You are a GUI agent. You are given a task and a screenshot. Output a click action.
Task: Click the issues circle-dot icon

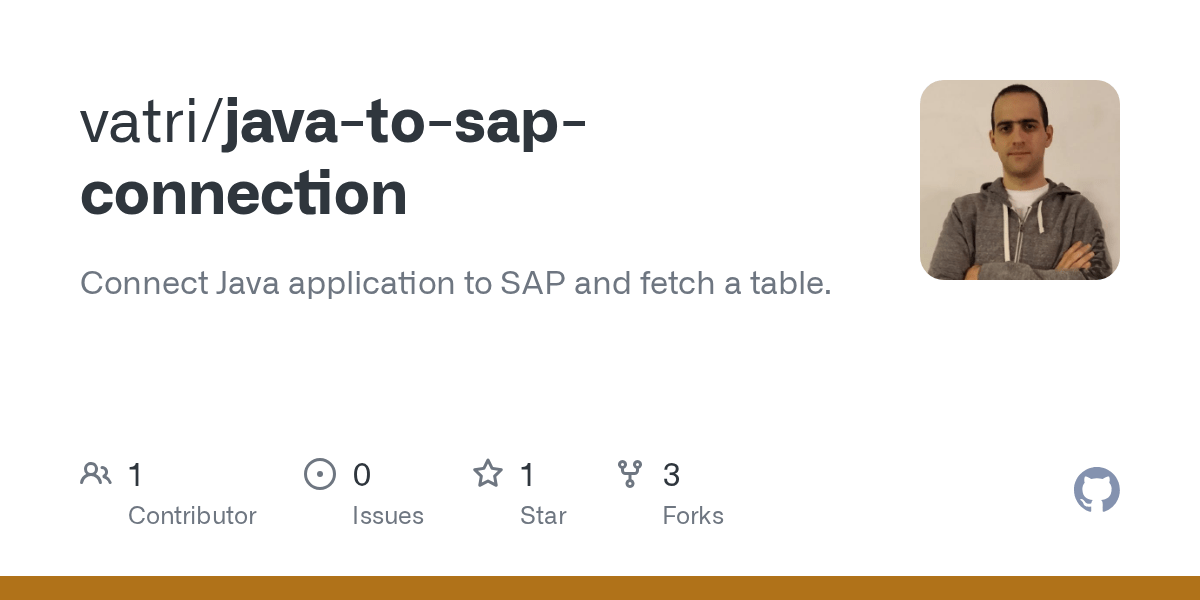coord(320,474)
